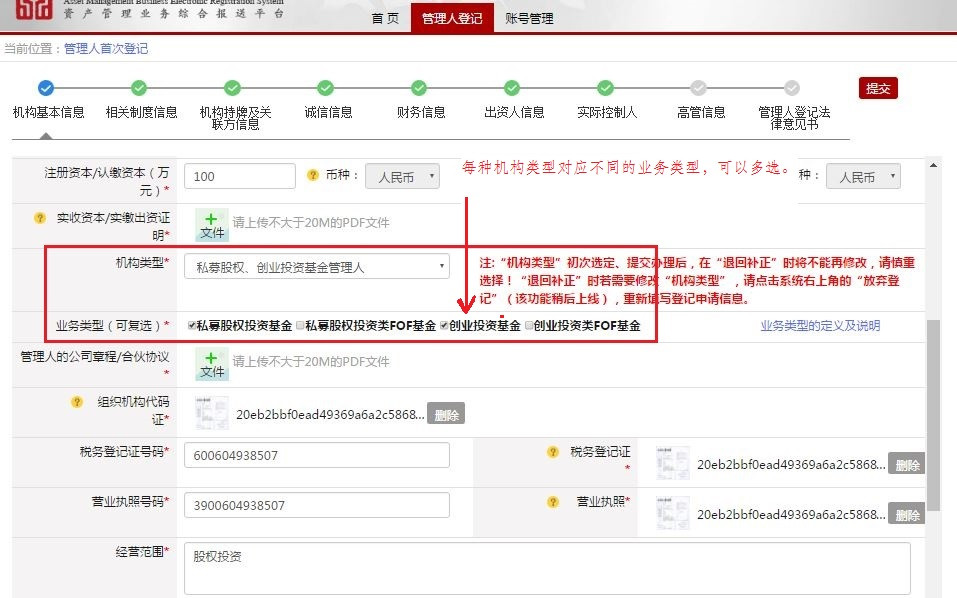Uncheck 私募股权投资基金 checkbox

tap(192, 326)
